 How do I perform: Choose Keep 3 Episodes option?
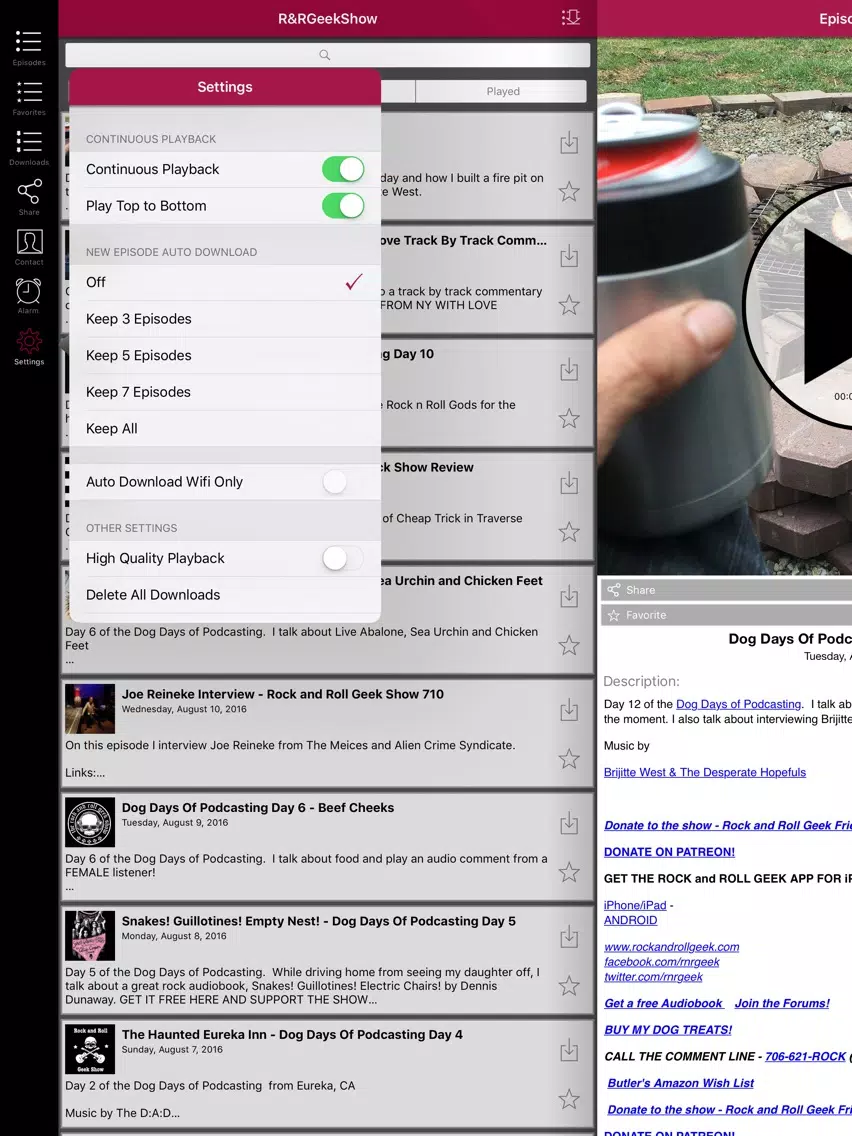pos(225,319)
